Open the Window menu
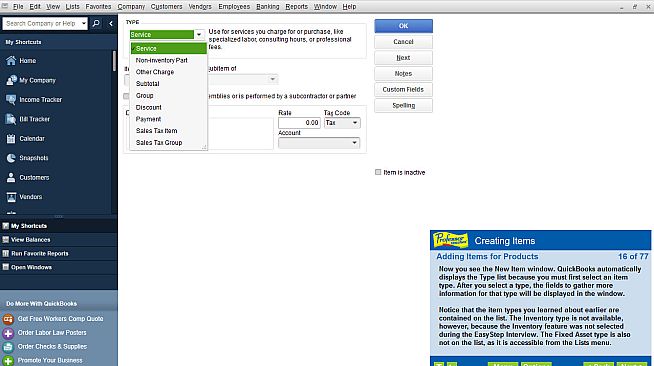The image size is (654, 366). pos(325,7)
